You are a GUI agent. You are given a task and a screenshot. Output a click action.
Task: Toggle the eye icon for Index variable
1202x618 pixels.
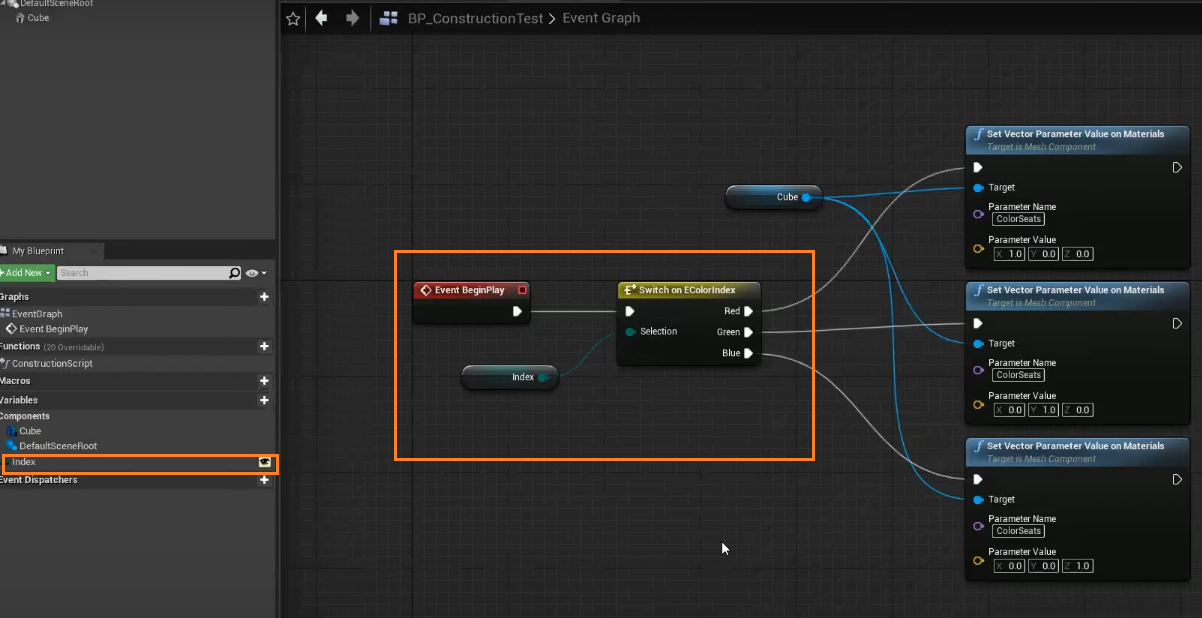point(265,462)
